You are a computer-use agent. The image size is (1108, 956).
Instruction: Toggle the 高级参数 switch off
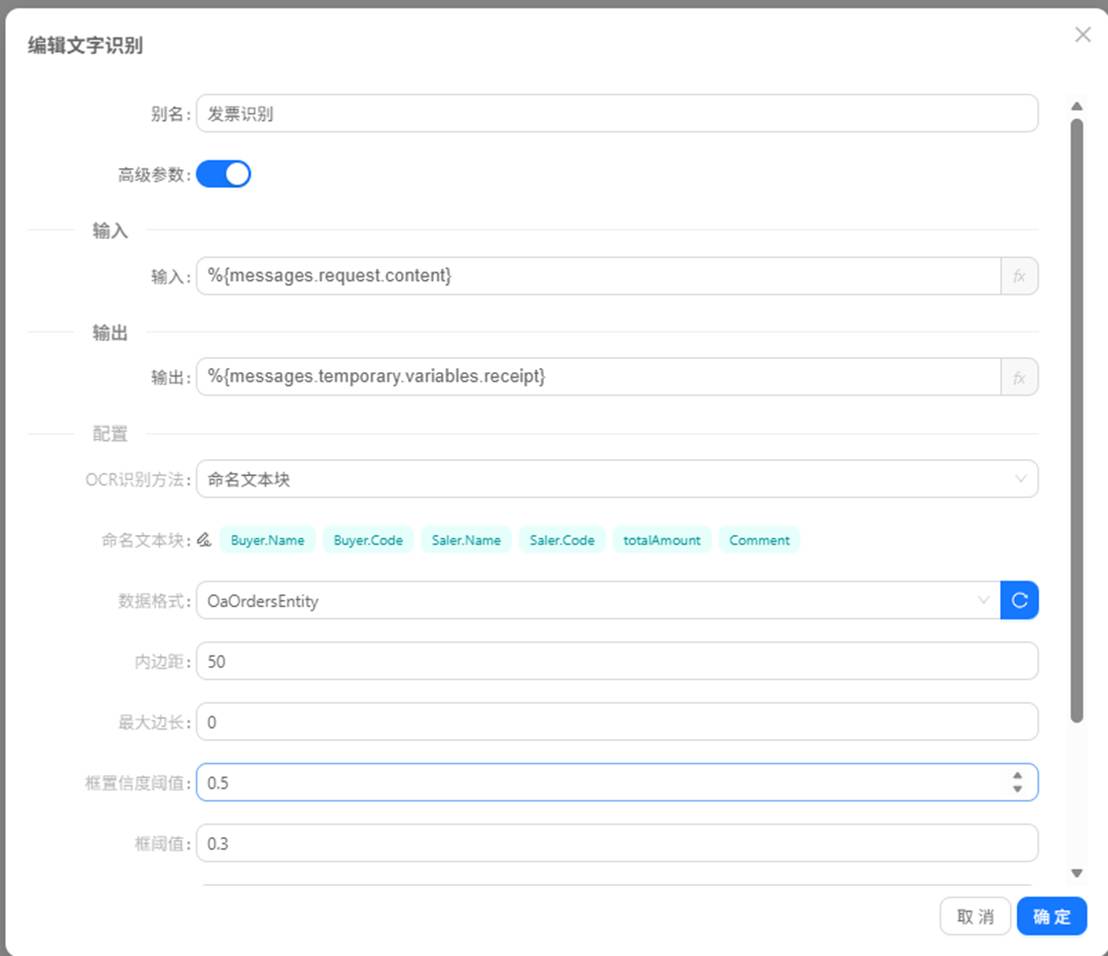click(223, 175)
